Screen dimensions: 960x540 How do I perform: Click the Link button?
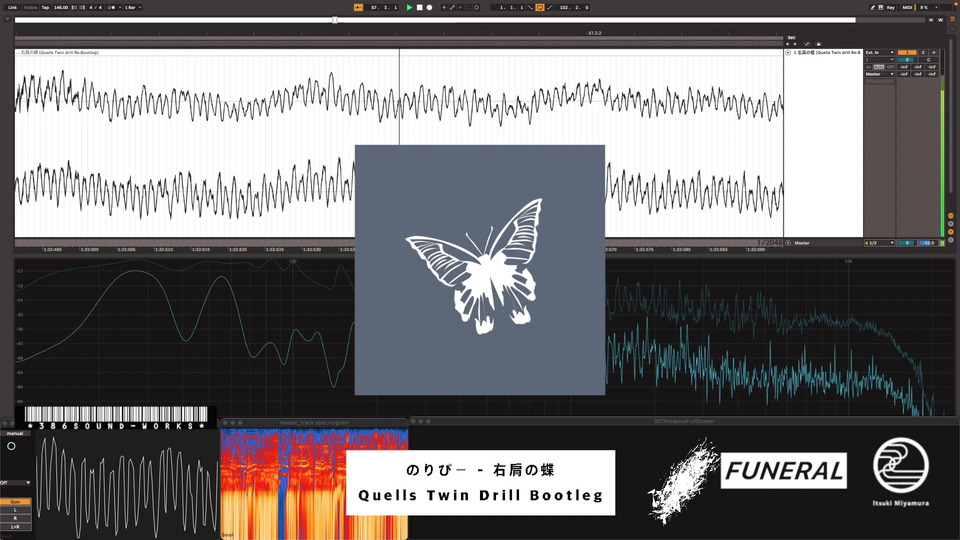click(12, 7)
